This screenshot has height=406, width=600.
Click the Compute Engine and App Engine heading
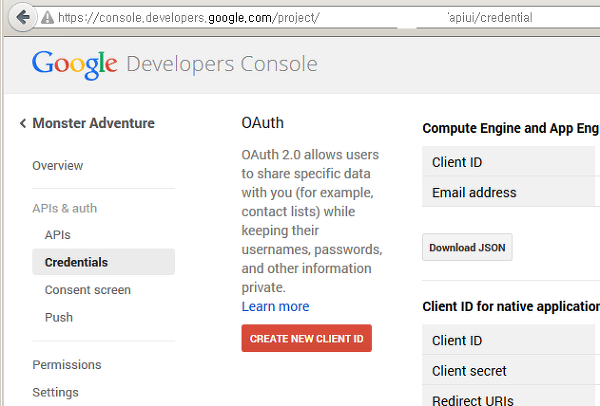(511, 128)
